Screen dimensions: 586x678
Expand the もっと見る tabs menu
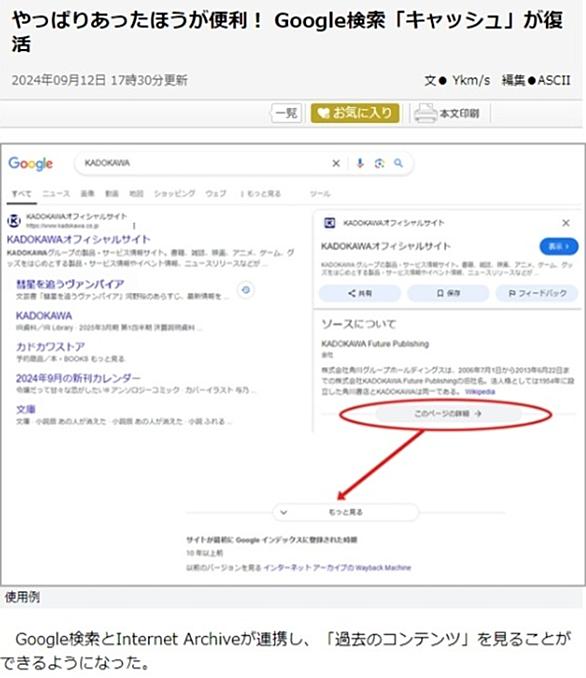[261, 194]
